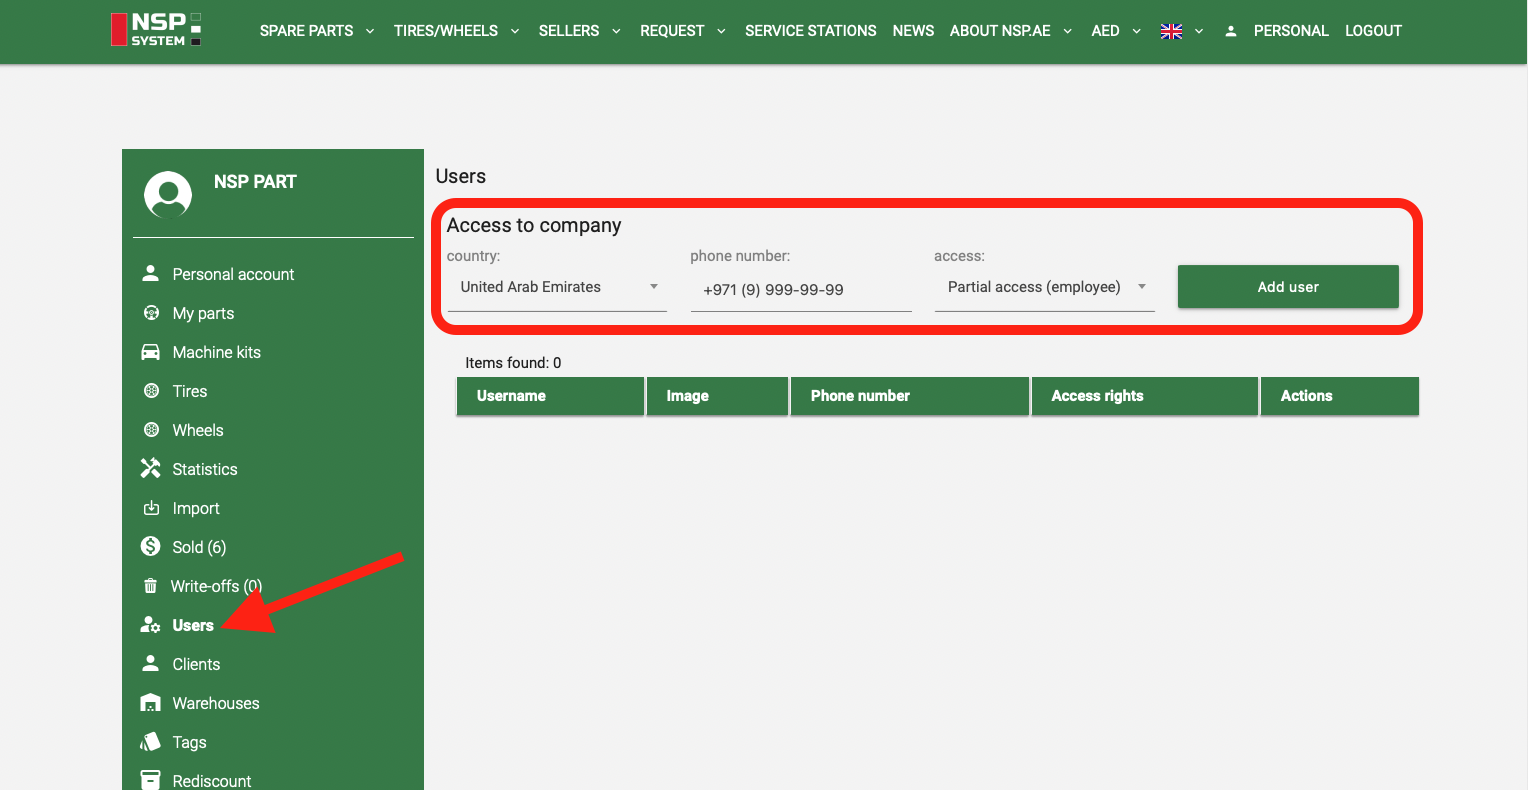Click the Logout link
The height and width of the screenshot is (790, 1528).
point(1372,31)
